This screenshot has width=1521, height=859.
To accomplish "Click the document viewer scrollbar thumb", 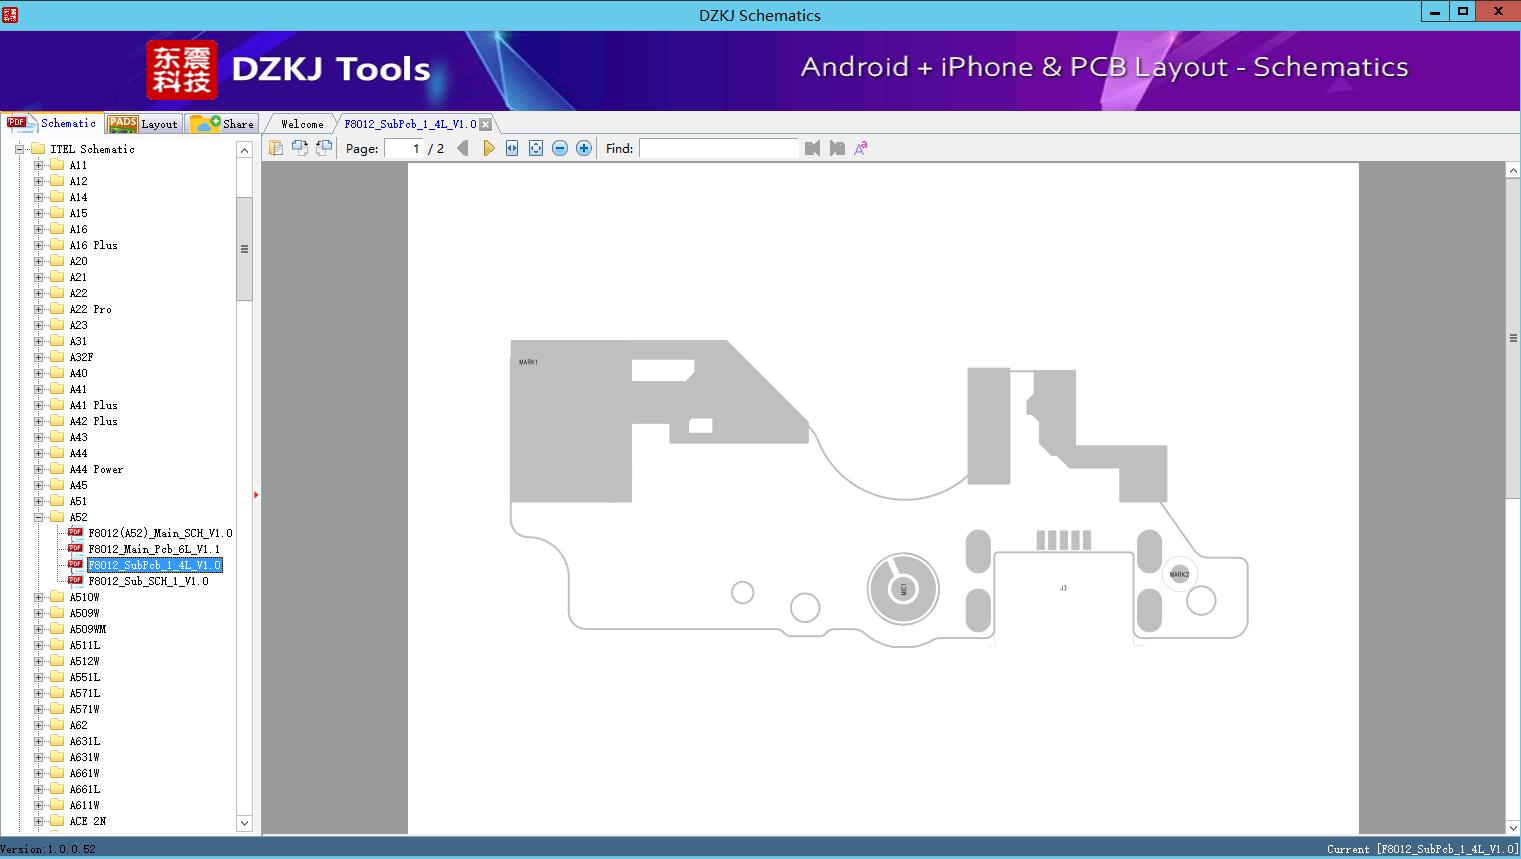I will click(x=1513, y=337).
